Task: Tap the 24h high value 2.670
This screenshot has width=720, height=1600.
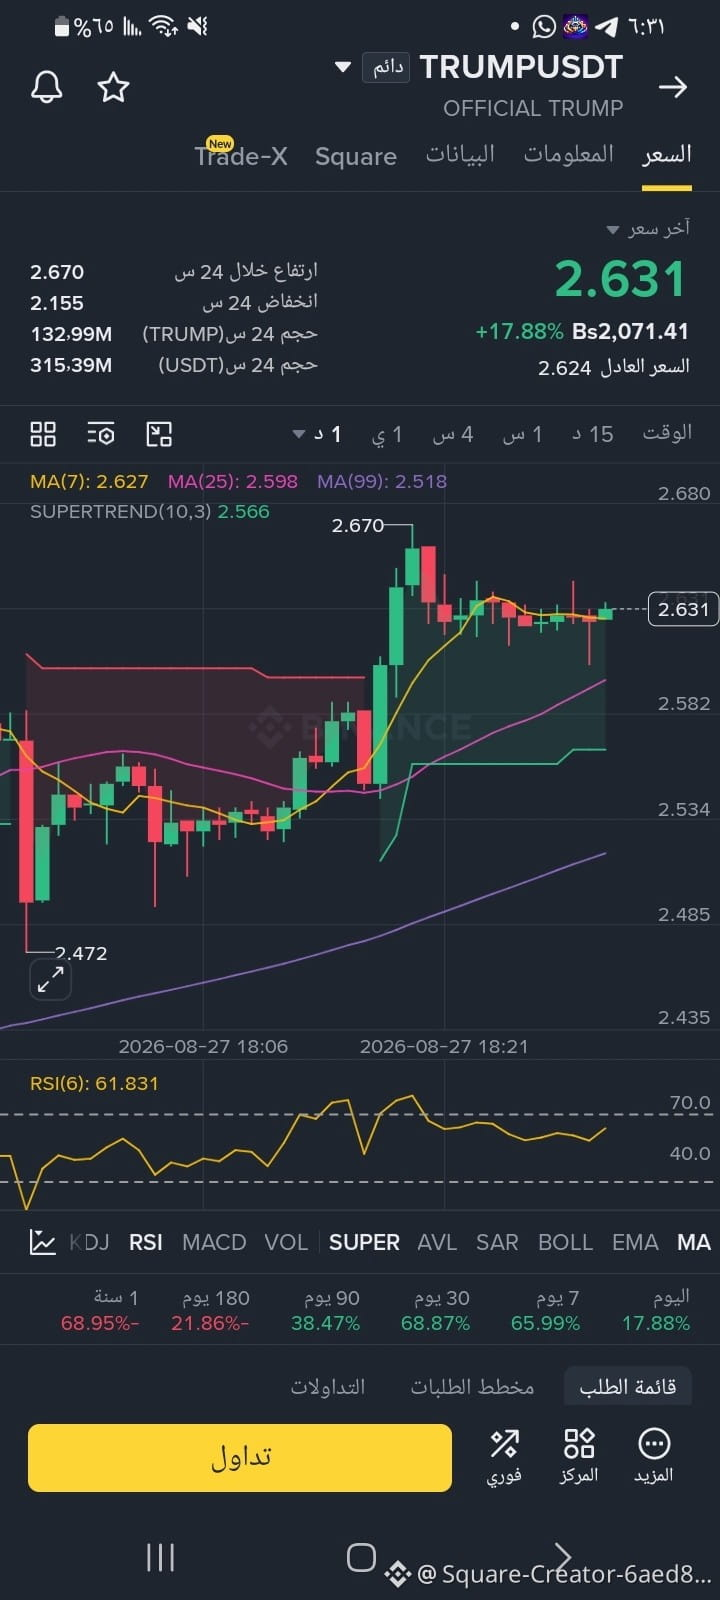Action: pos(57,272)
